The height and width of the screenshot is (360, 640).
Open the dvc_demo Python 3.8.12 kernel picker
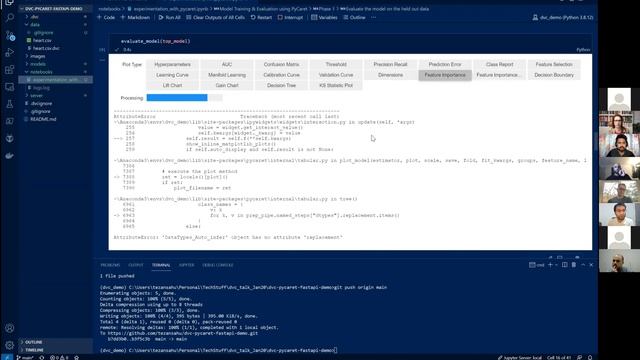[563, 18]
